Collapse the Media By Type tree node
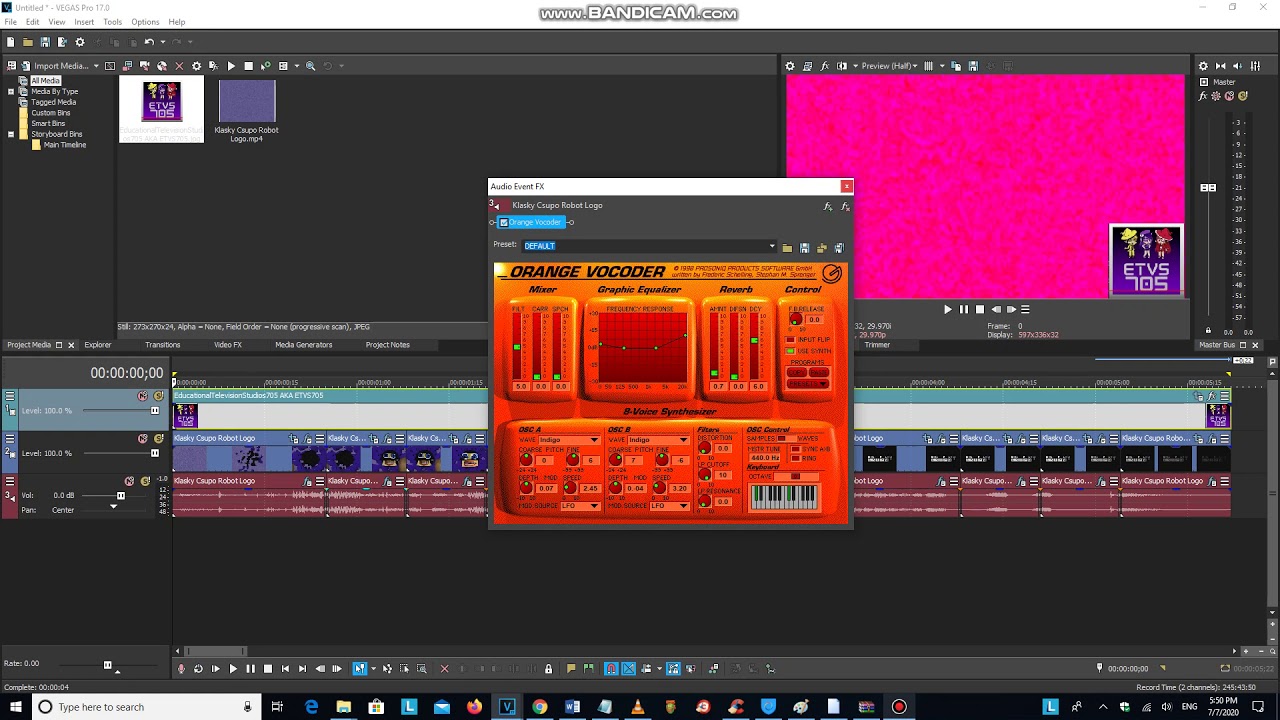This screenshot has height=720, width=1280. click(11, 91)
